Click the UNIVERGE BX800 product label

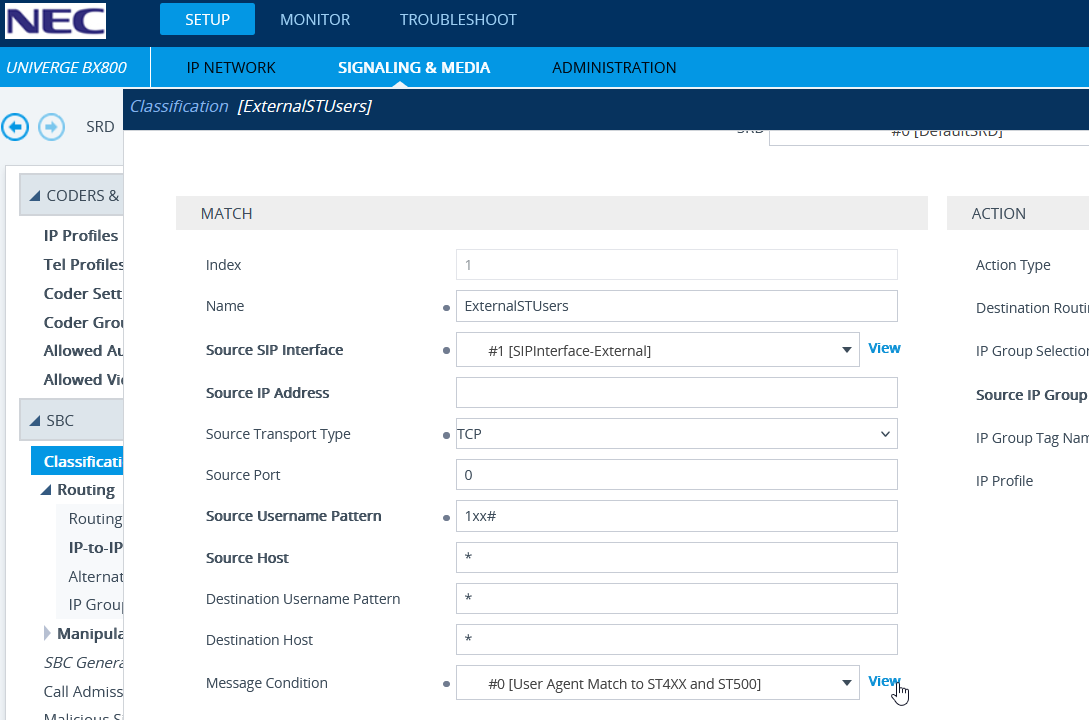(x=67, y=67)
